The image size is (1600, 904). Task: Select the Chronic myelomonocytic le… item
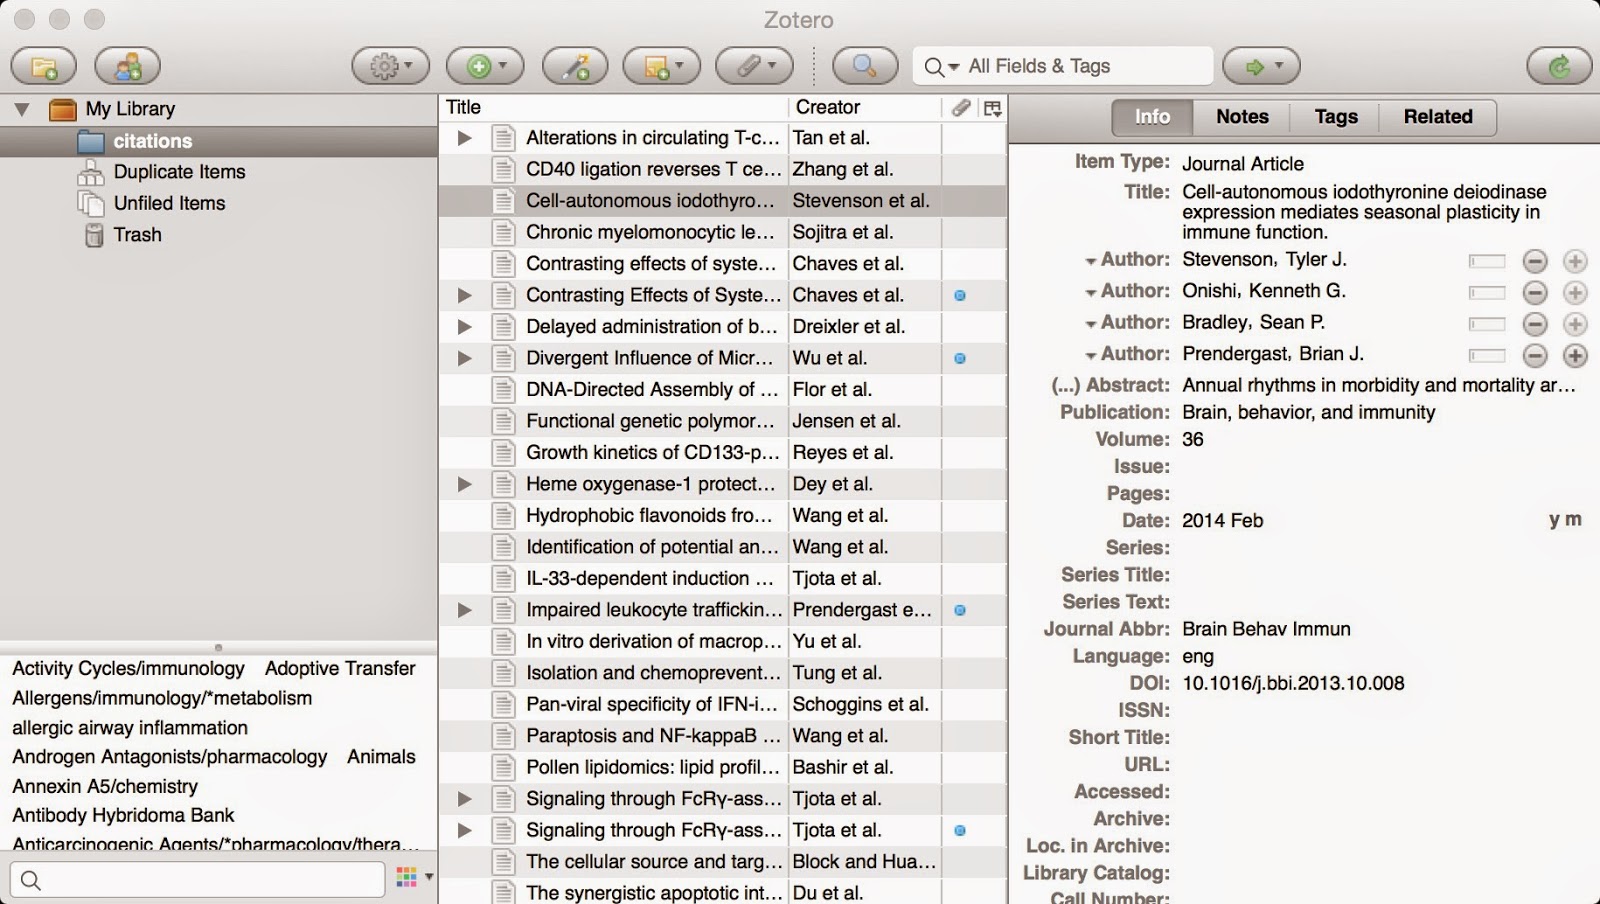[722, 232]
